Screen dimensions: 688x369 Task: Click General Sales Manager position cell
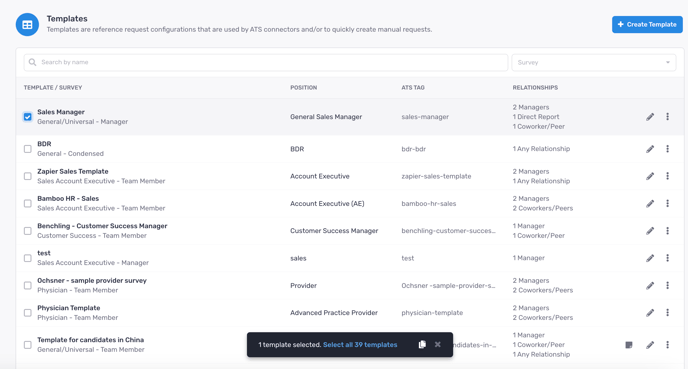[x=326, y=117]
